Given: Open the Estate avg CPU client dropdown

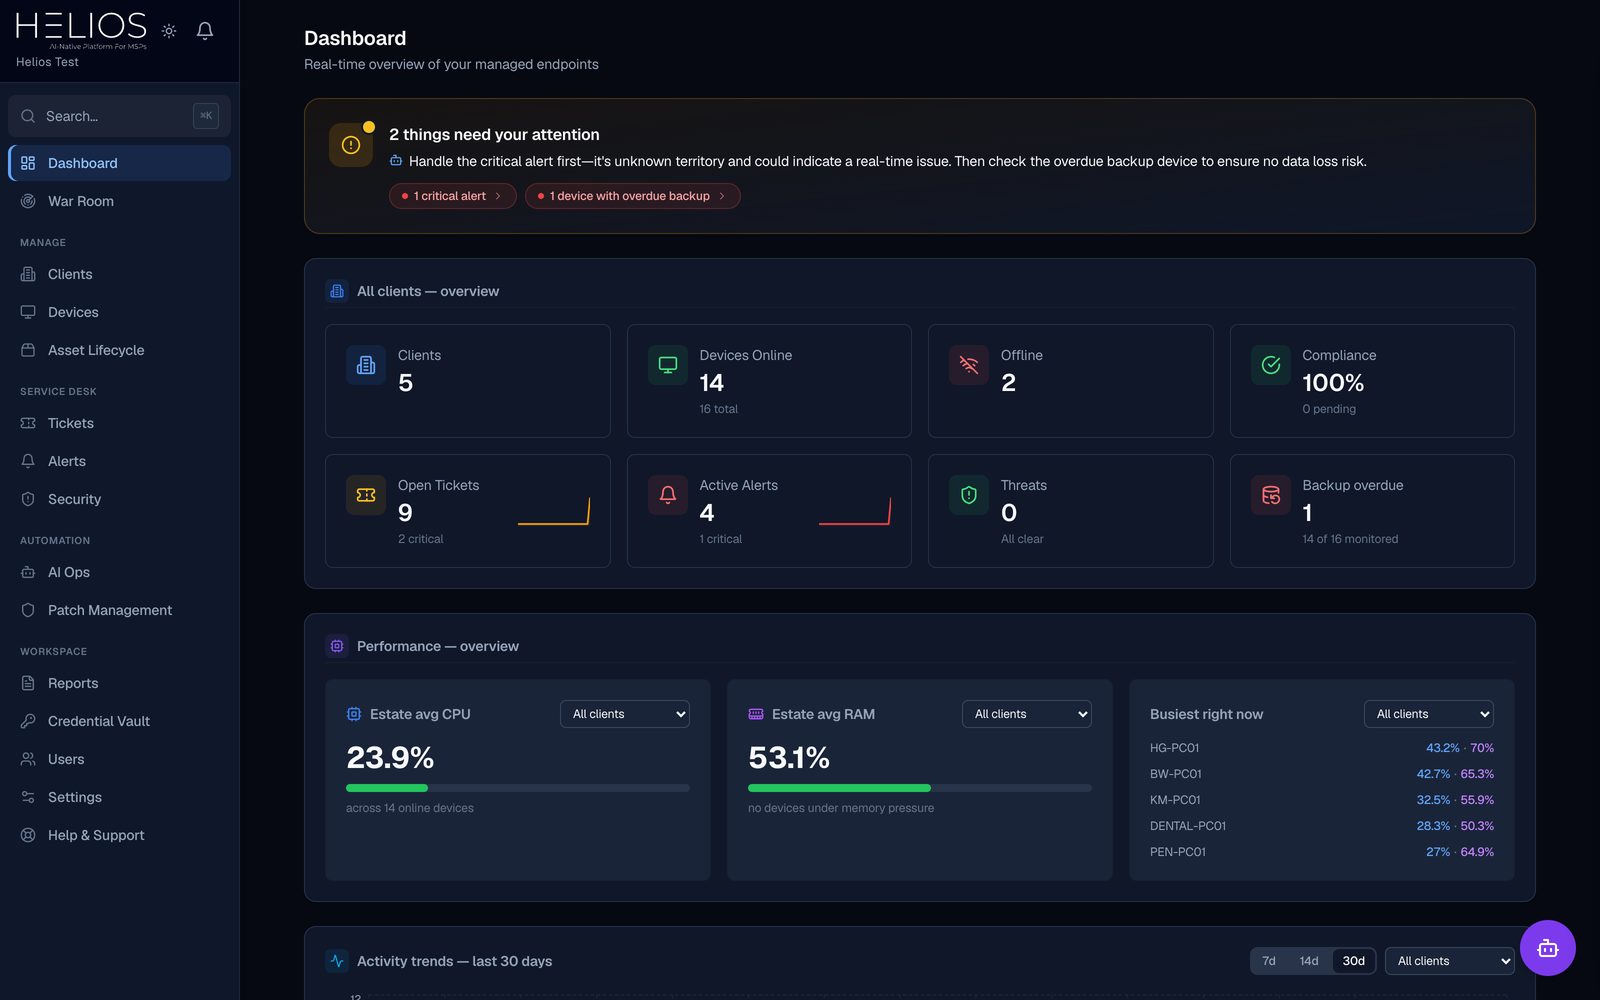Looking at the screenshot, I should tap(625, 714).
